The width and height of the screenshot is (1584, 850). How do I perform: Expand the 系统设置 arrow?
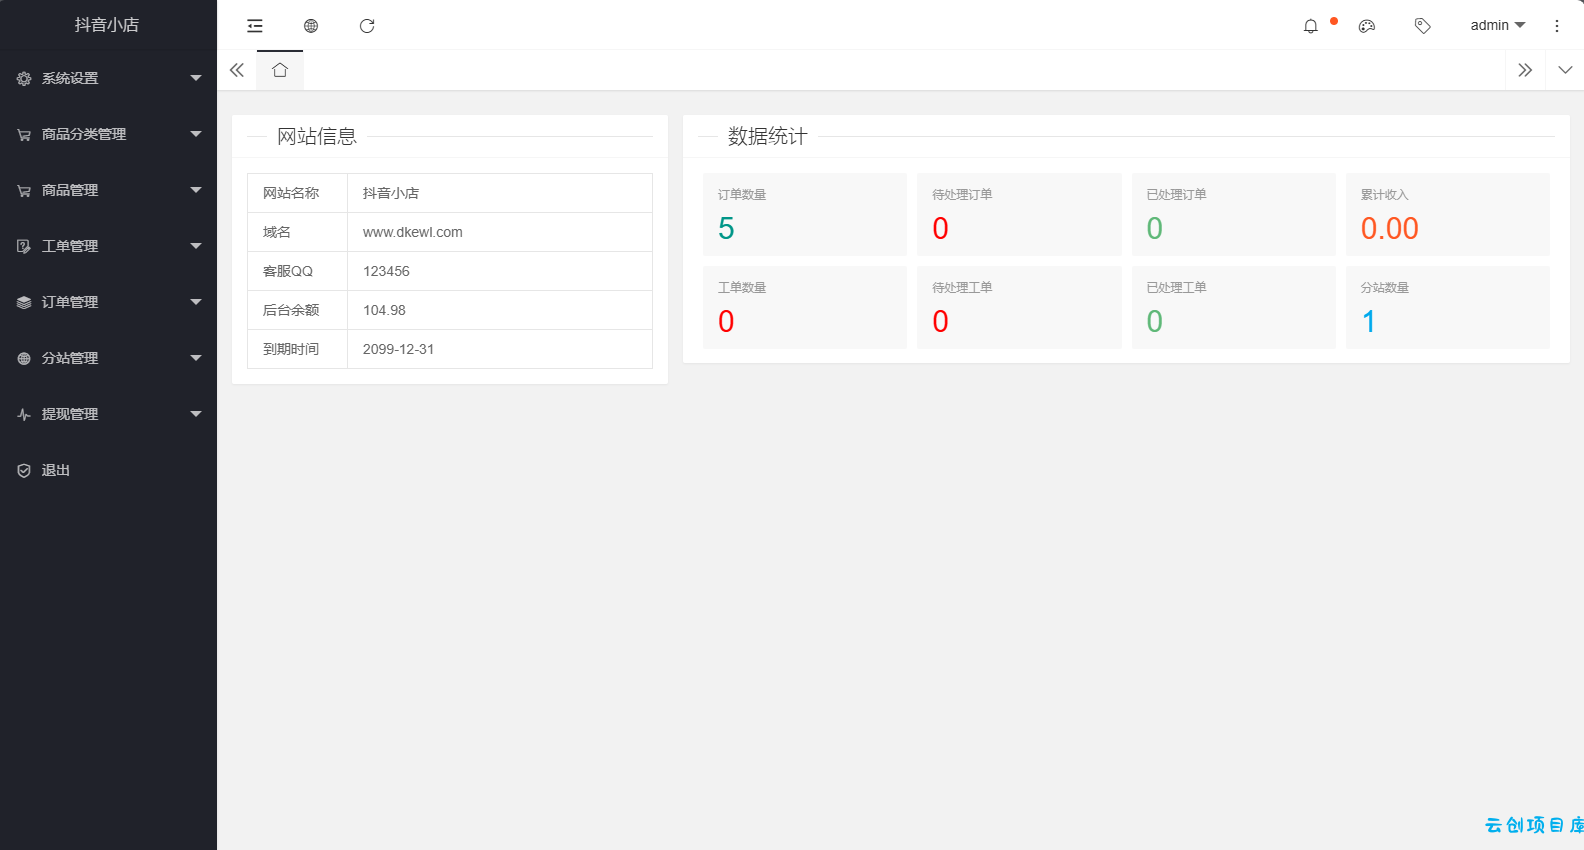pos(196,78)
